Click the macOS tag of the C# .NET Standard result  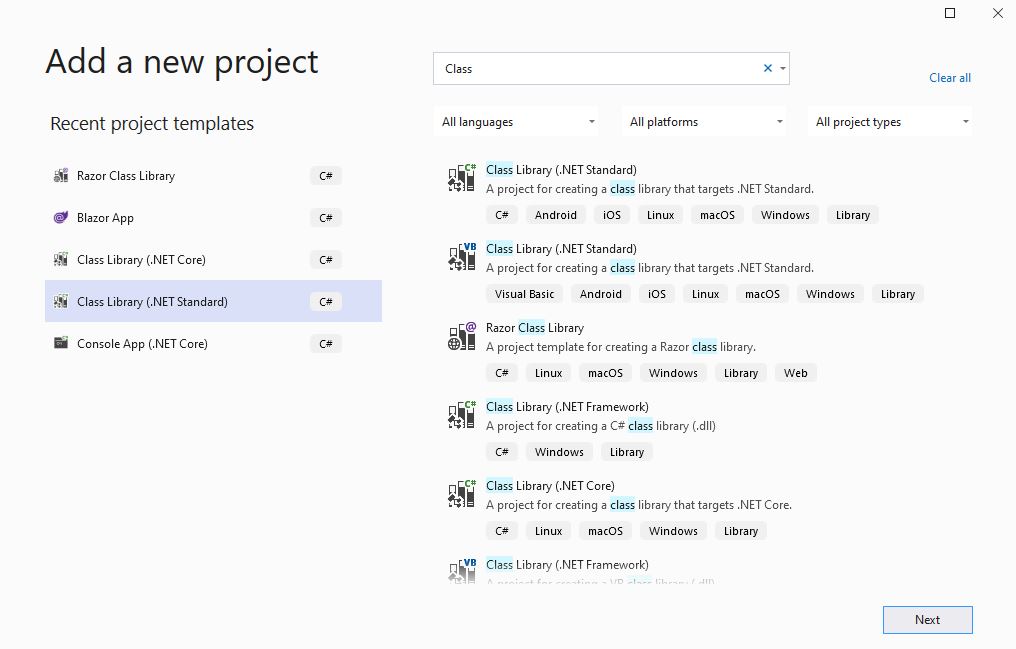click(717, 215)
